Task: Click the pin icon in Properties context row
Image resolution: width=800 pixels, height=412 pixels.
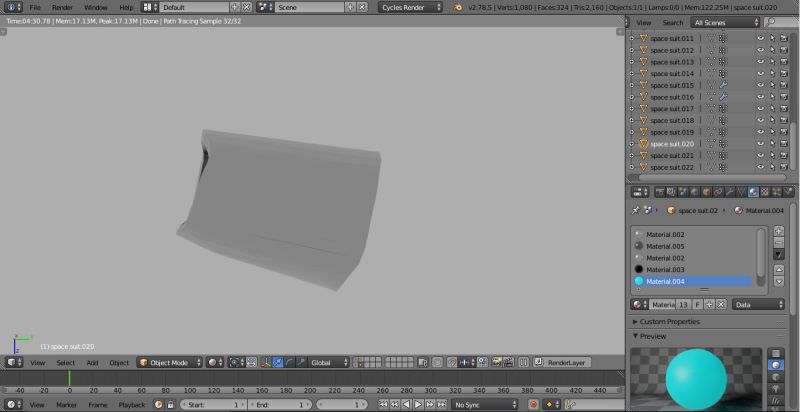Action: pyautogui.click(x=636, y=210)
